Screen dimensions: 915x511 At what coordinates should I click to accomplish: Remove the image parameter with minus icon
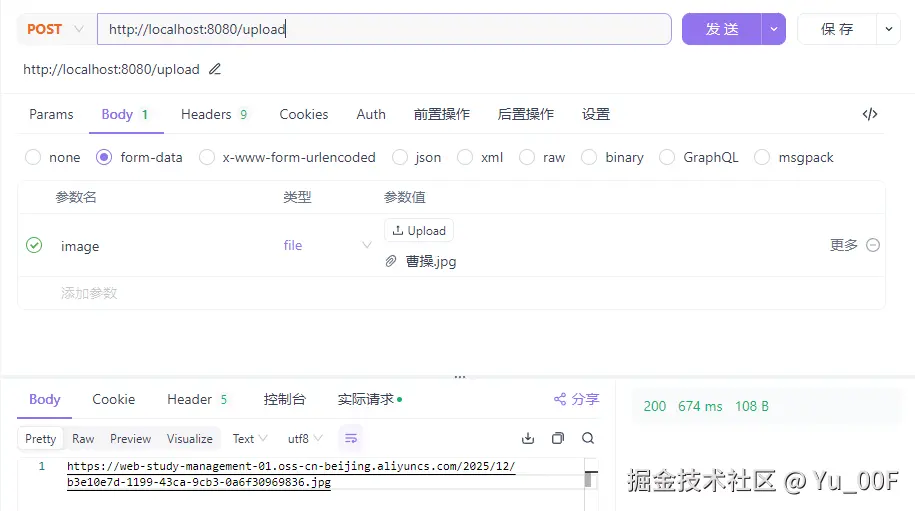click(x=873, y=245)
